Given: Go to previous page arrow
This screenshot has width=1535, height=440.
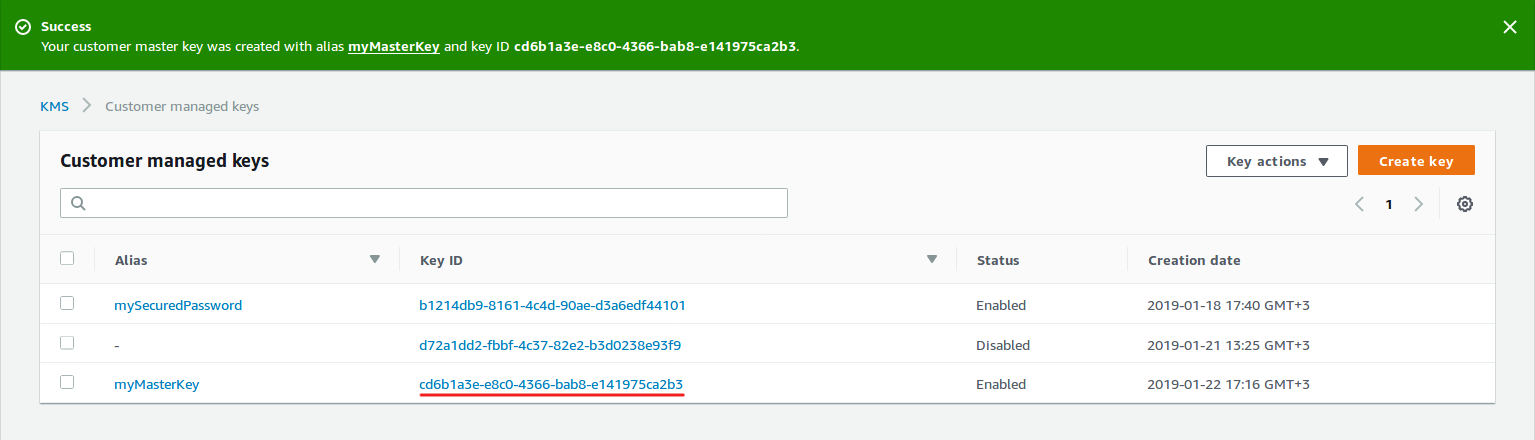Looking at the screenshot, I should pyautogui.click(x=1360, y=204).
